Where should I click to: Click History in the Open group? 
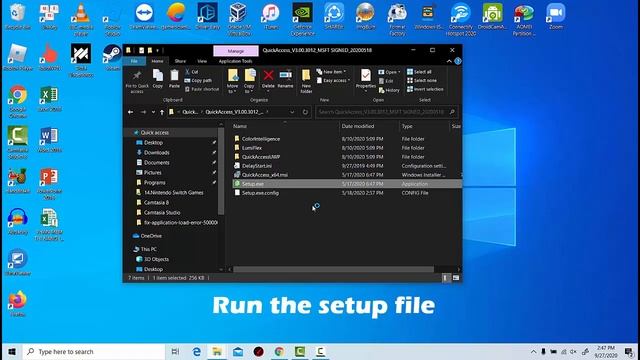[x=389, y=90]
